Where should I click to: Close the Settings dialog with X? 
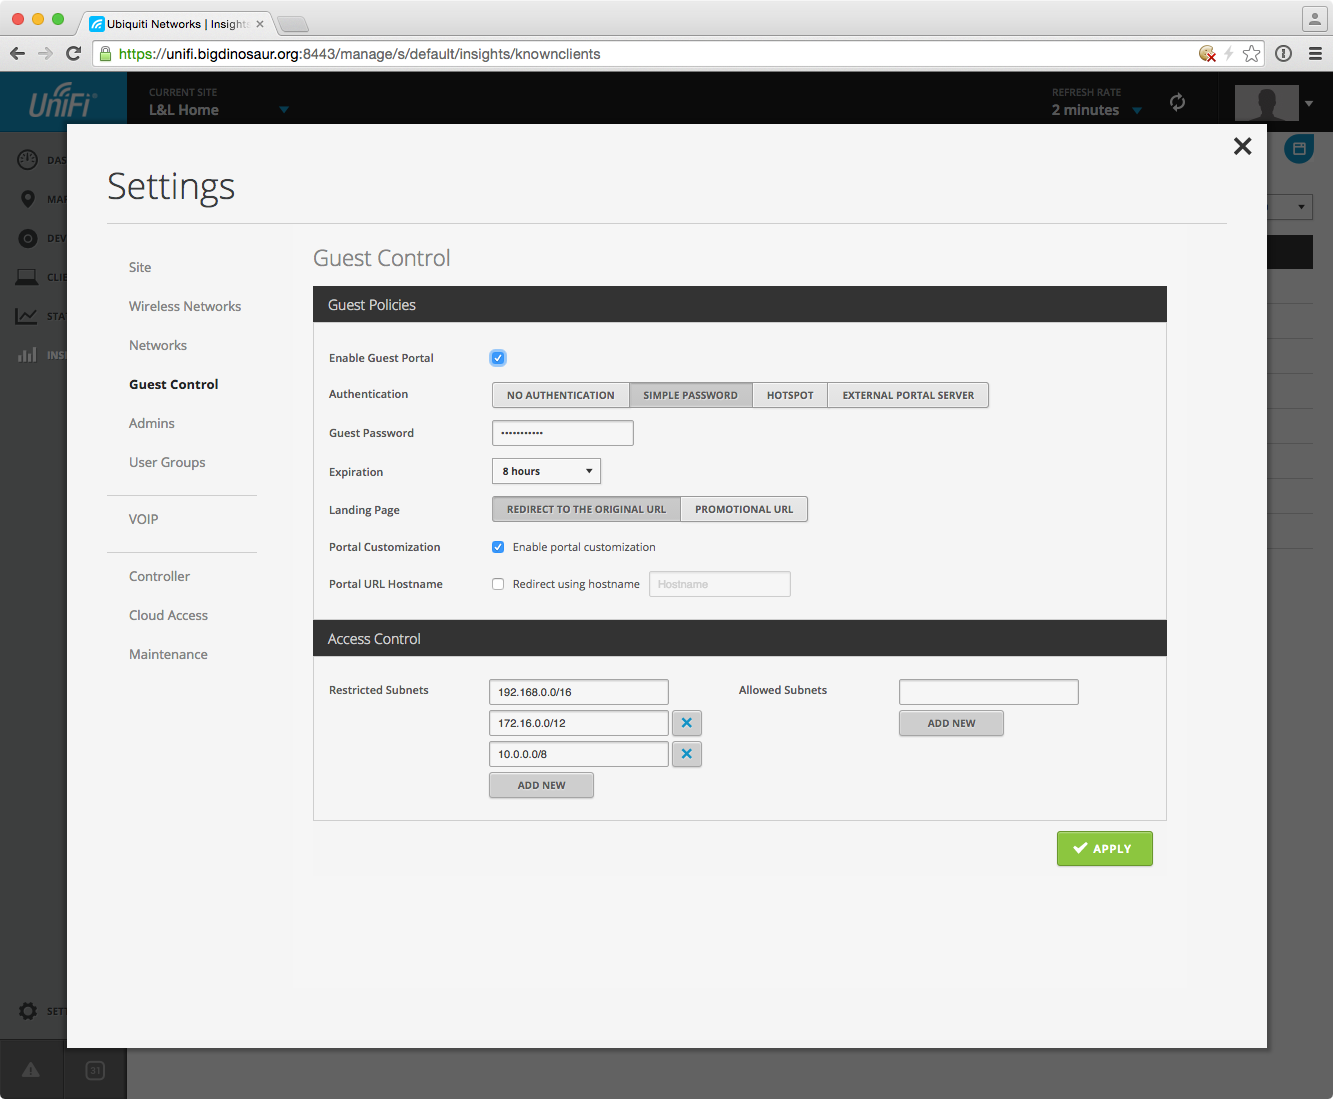point(1242,147)
